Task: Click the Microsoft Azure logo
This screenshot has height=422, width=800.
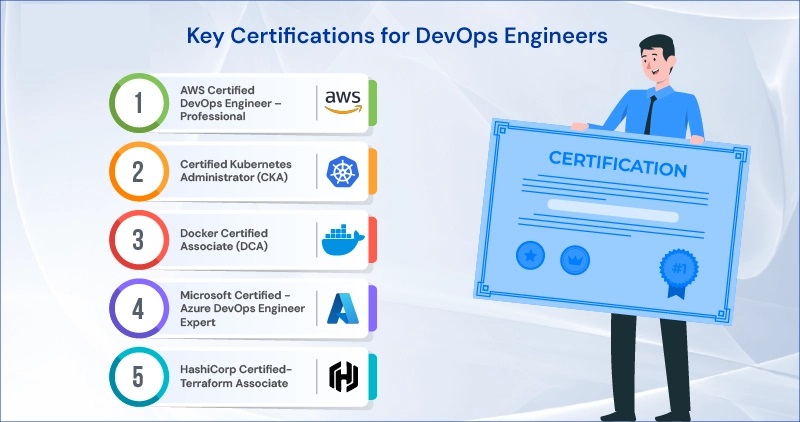Action: [343, 308]
